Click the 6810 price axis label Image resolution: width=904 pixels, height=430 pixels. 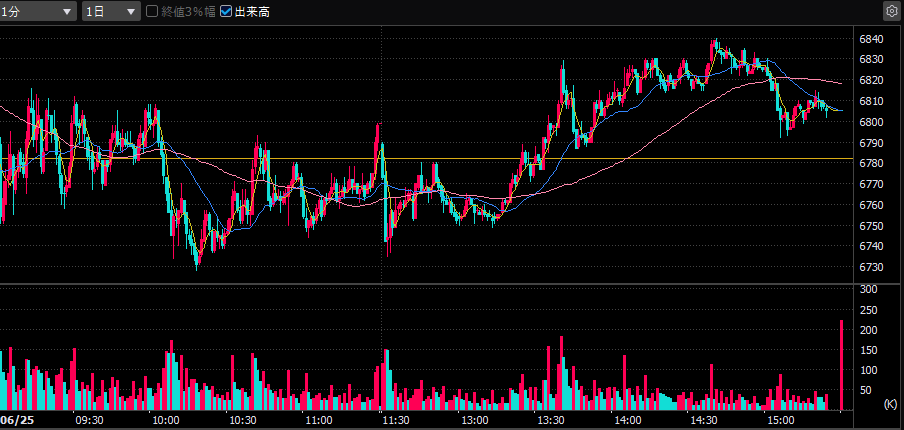point(871,101)
